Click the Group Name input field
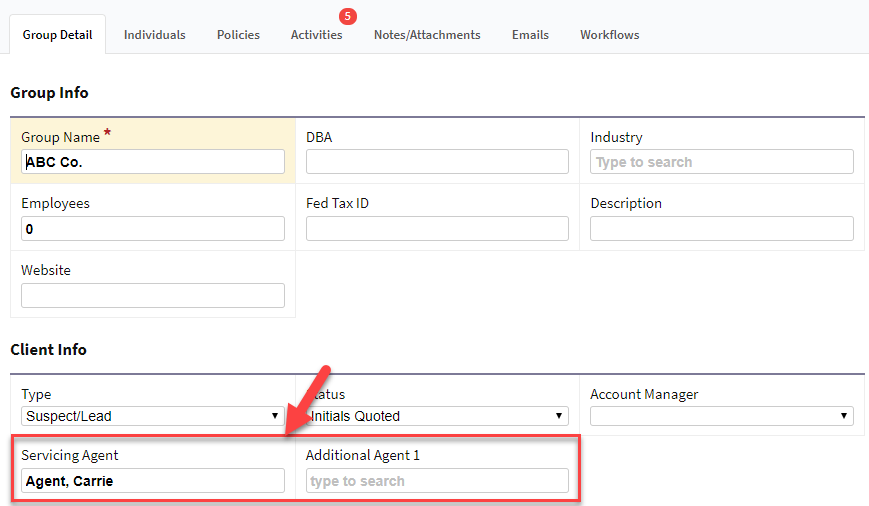Image resolution: width=869 pixels, height=506 pixels. 153,162
